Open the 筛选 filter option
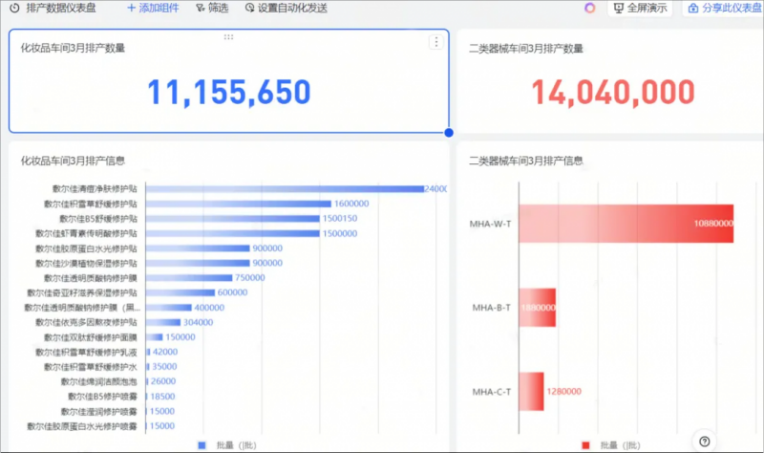The image size is (765, 453). tap(212, 8)
